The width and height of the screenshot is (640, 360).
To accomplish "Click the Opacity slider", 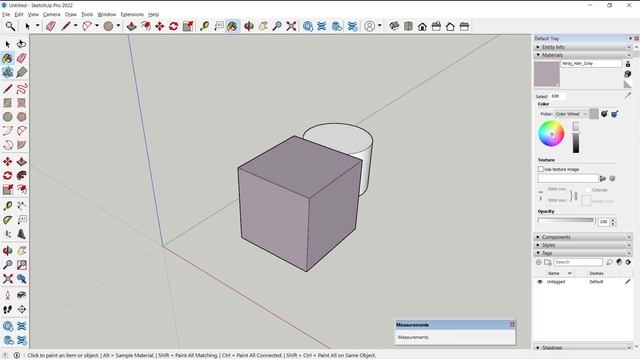I will coord(566,220).
